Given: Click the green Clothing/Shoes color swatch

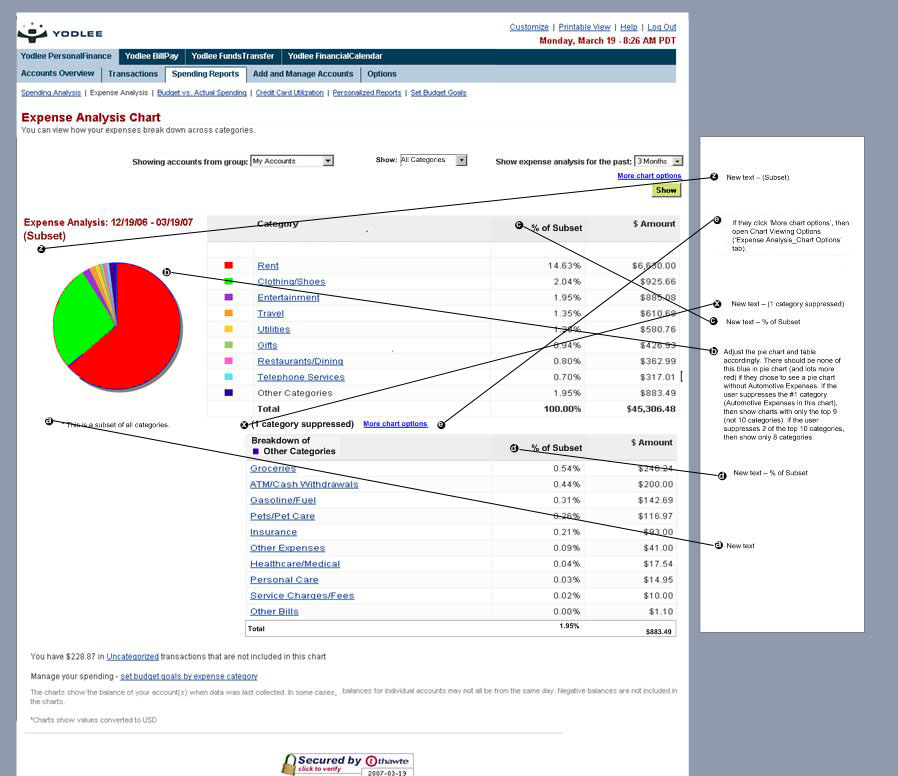Looking at the screenshot, I should (229, 281).
